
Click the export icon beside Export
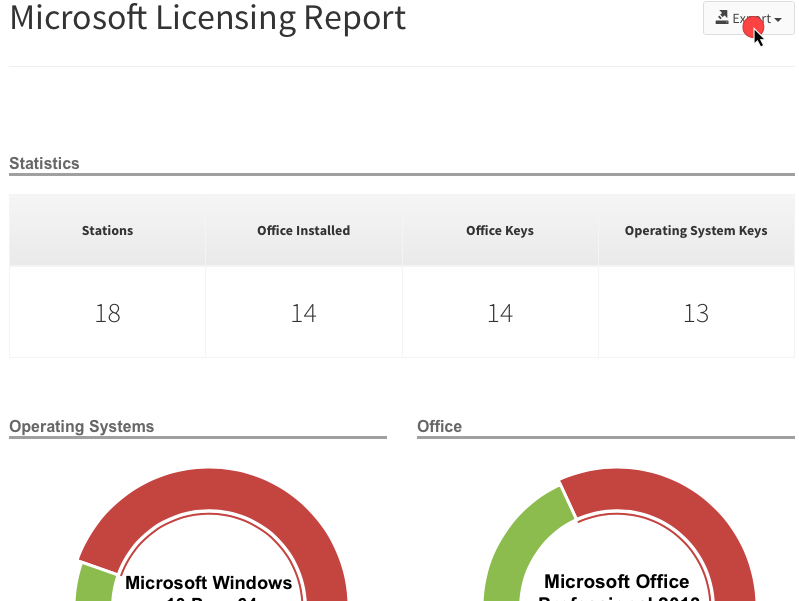coord(722,17)
